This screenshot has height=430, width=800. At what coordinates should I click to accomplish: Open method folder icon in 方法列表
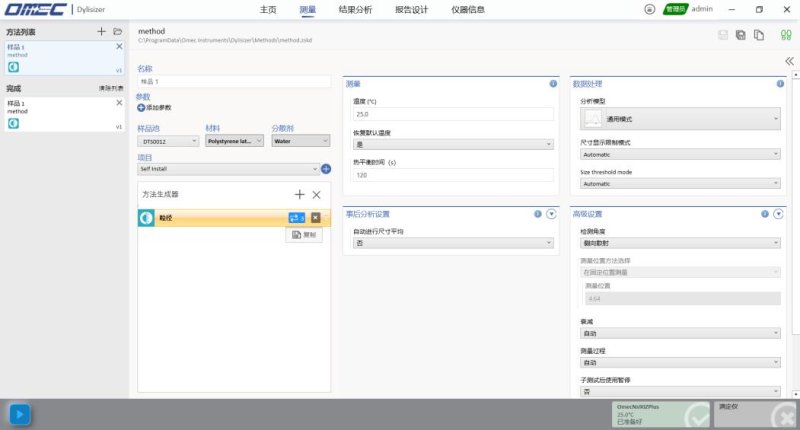(x=117, y=32)
